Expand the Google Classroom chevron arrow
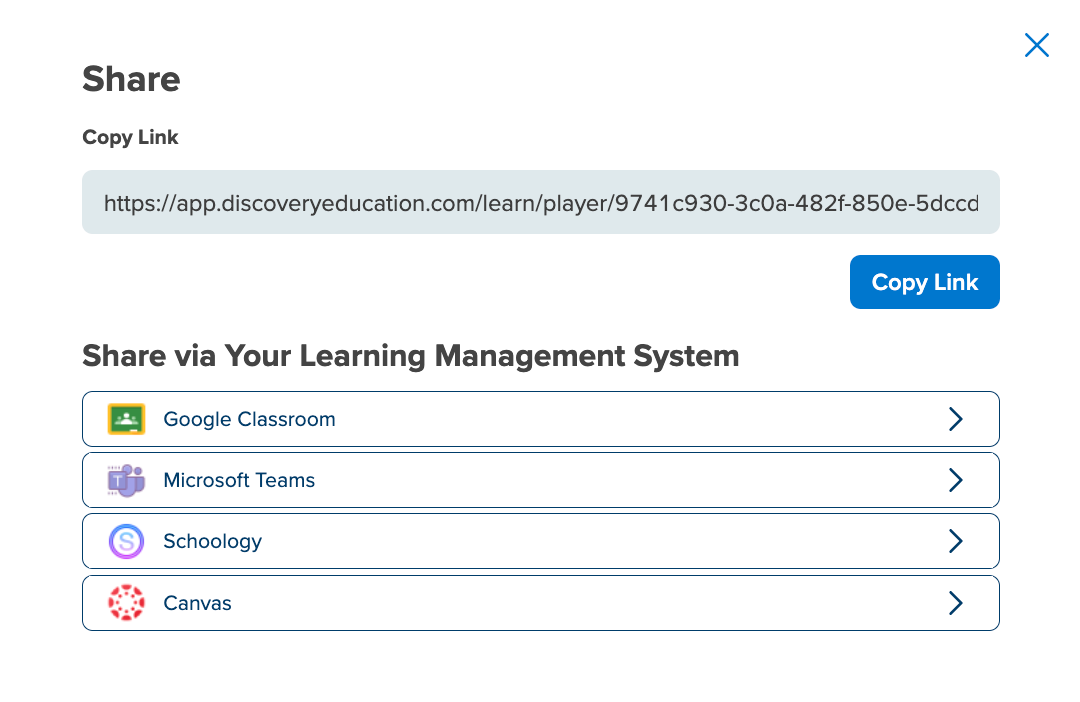This screenshot has width=1080, height=702. 955,419
